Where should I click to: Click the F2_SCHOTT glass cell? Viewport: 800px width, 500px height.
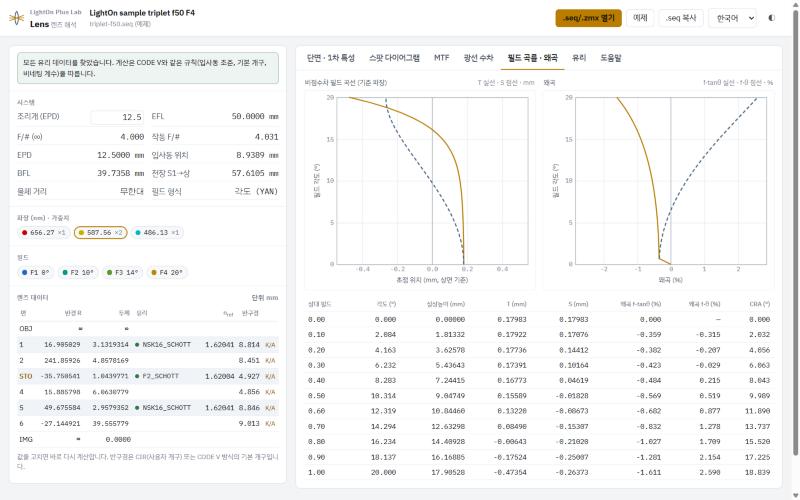coord(160,377)
